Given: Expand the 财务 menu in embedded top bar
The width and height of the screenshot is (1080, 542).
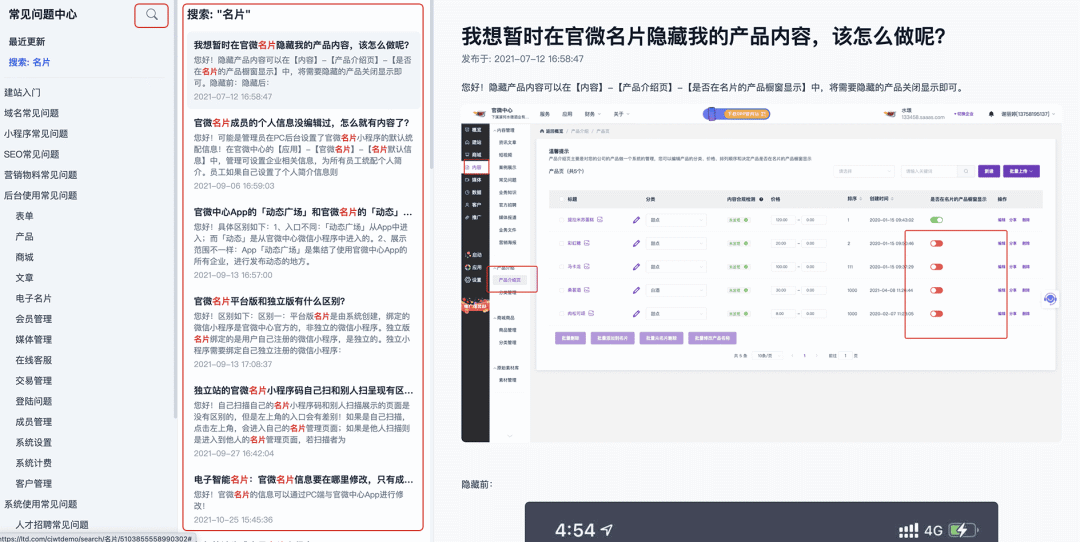Looking at the screenshot, I should pyautogui.click(x=593, y=114).
